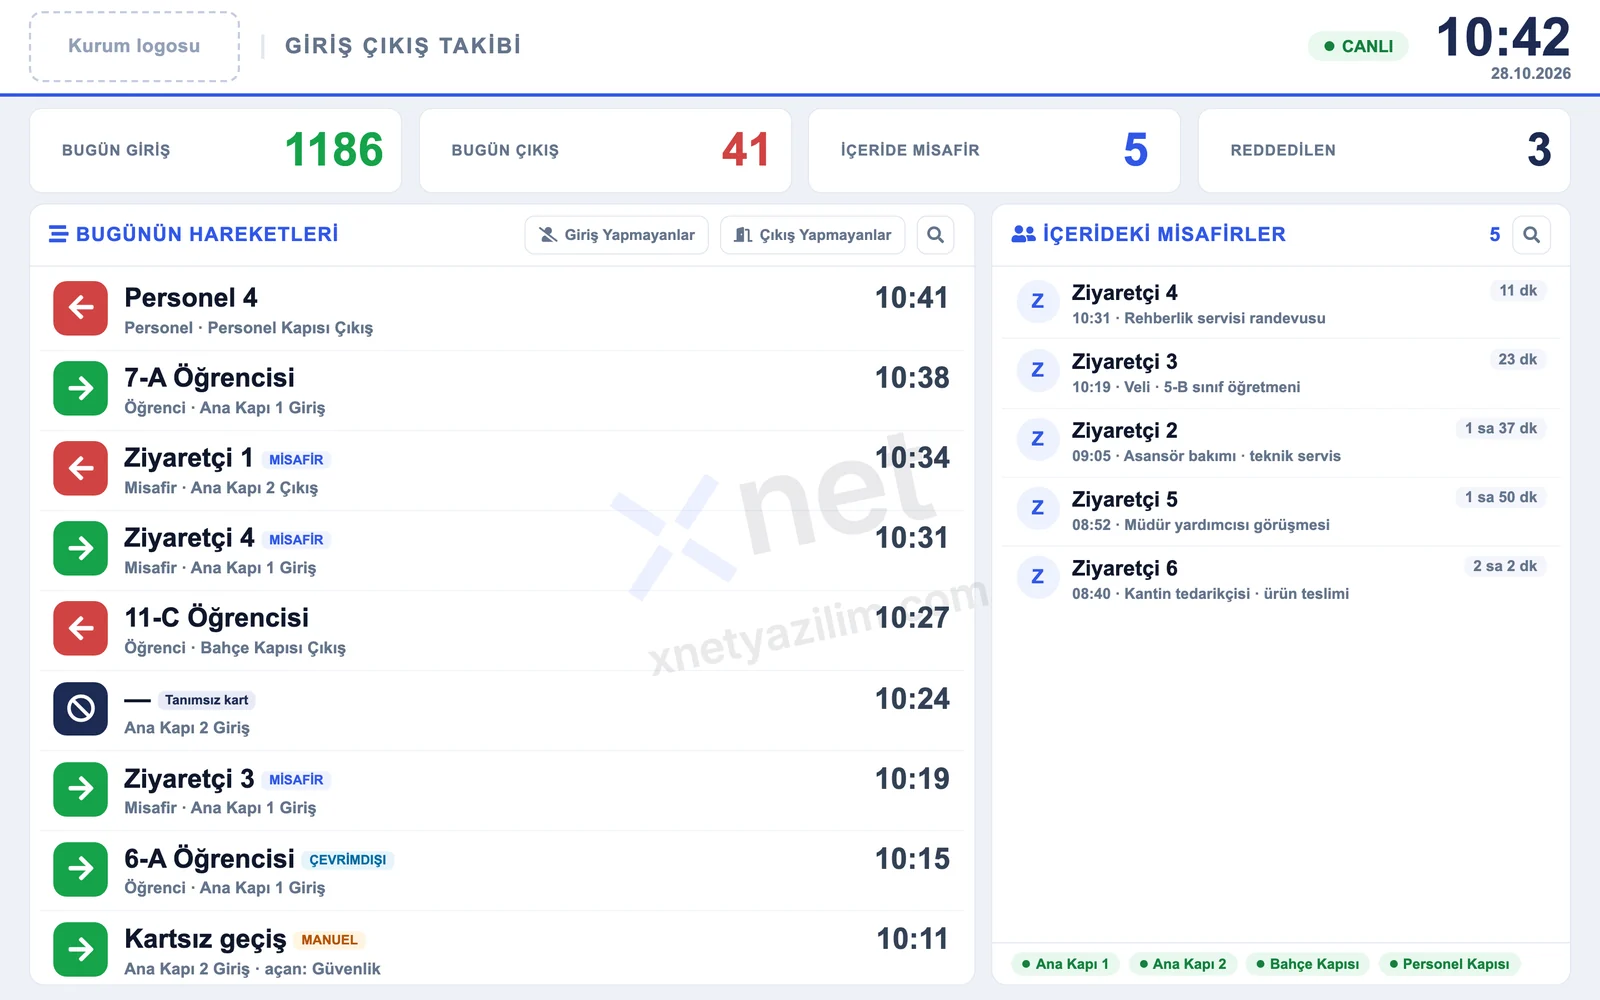Click red exit arrow for 11-C Öğrencisi
Screen dimensions: 1600x1000
click(x=80, y=628)
